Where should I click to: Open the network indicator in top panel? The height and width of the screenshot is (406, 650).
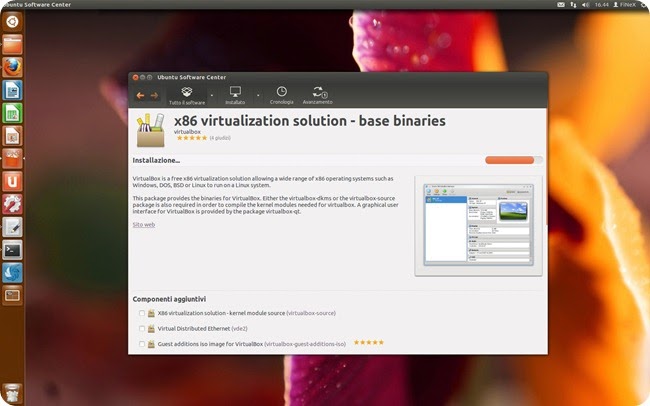(x=573, y=5)
